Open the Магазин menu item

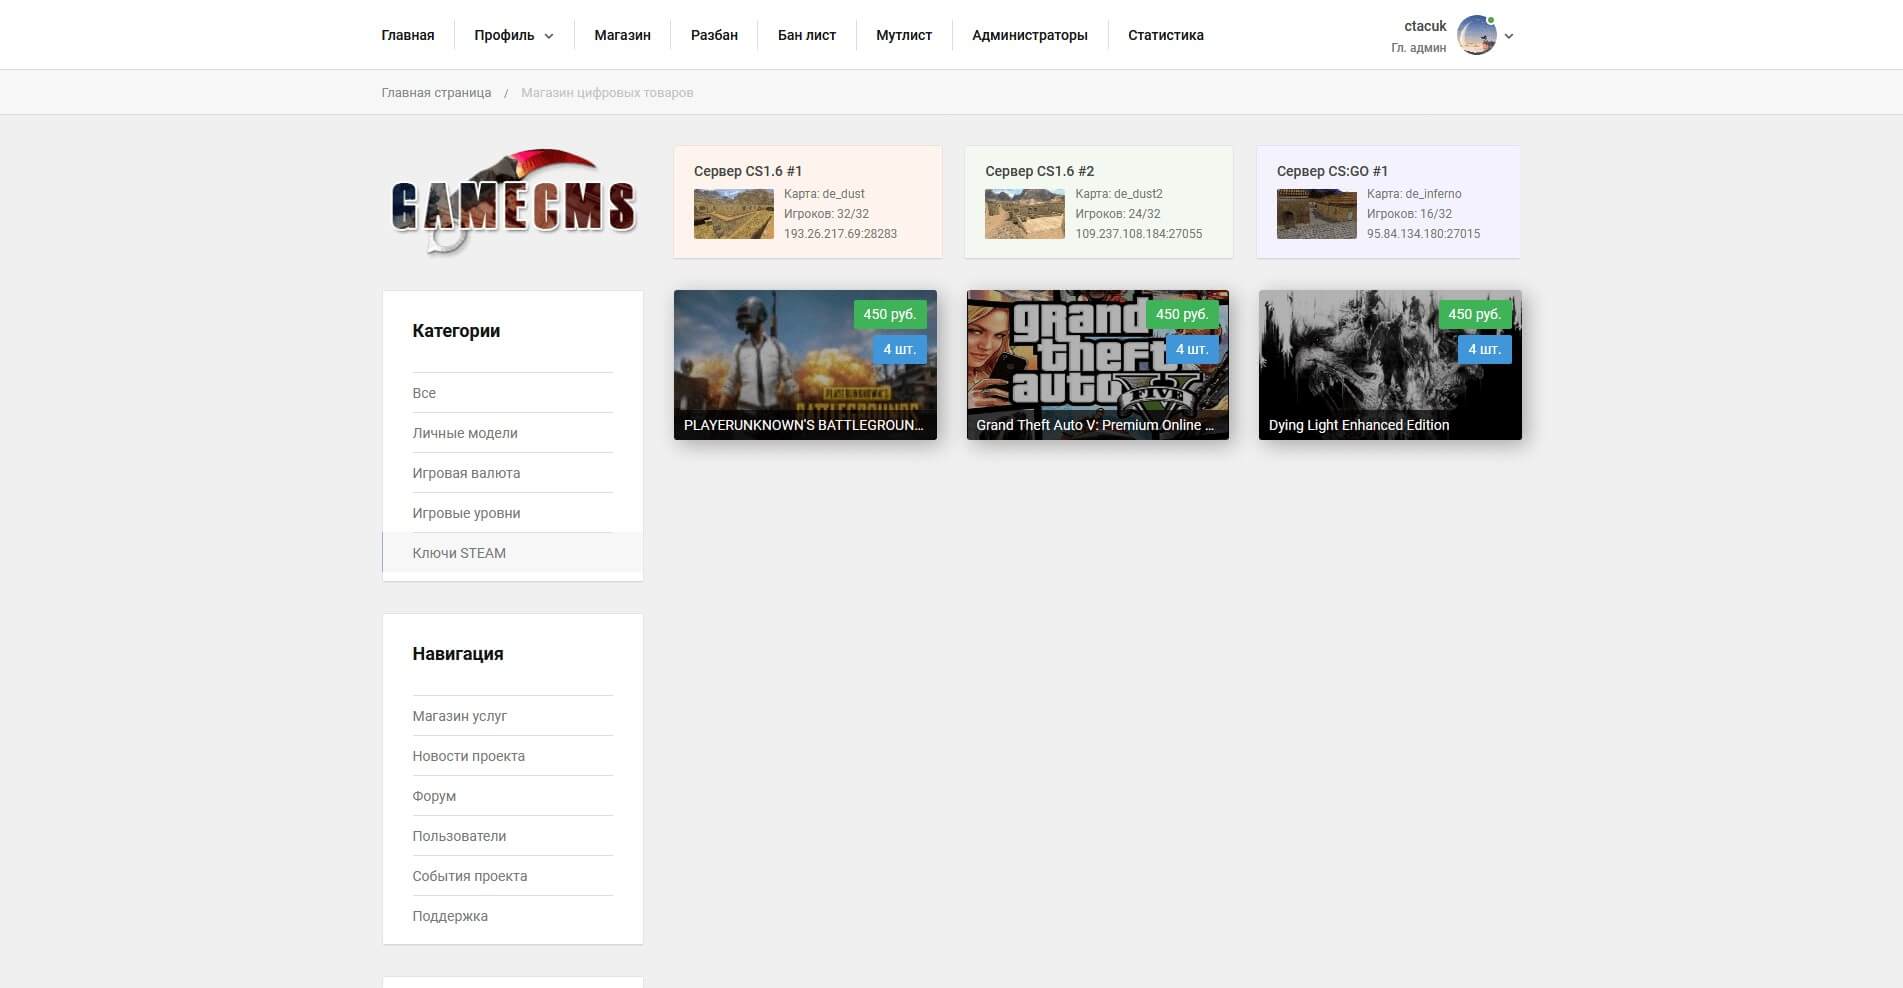point(622,36)
